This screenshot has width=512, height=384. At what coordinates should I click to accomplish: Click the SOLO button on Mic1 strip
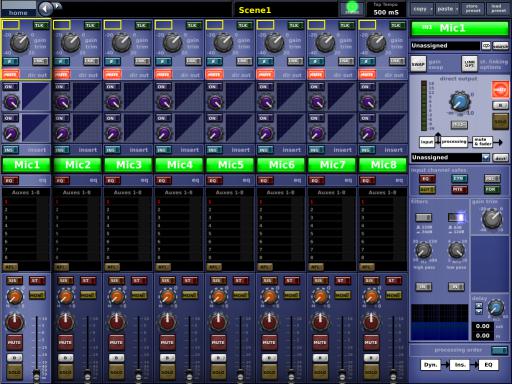pos(14,372)
